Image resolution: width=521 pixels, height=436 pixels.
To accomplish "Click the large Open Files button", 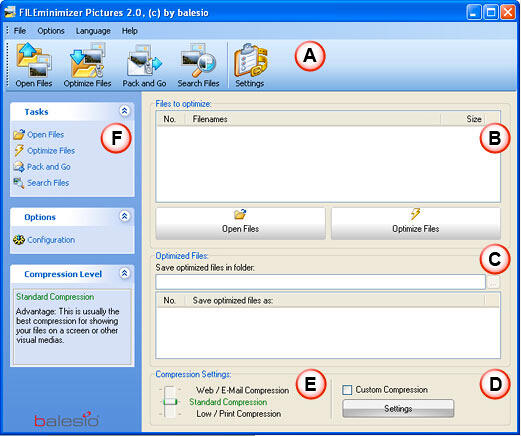I will (x=240, y=223).
